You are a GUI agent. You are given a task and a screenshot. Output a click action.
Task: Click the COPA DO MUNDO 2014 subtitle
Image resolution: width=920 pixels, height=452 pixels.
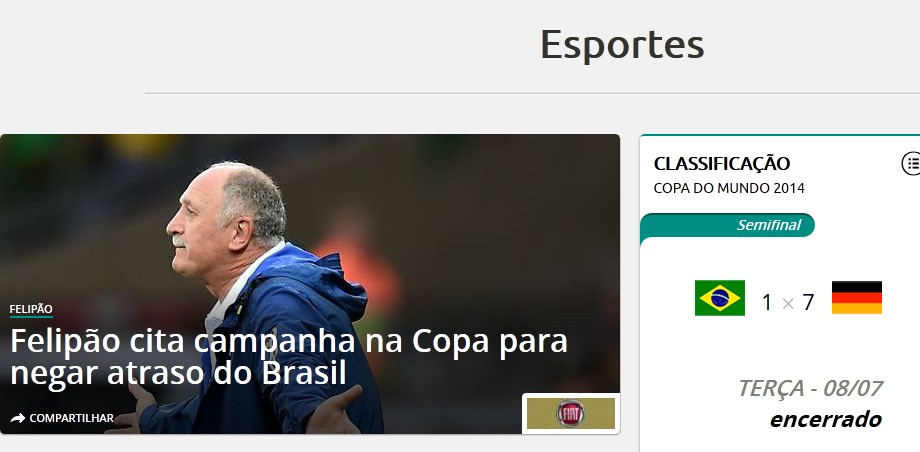[x=729, y=188]
